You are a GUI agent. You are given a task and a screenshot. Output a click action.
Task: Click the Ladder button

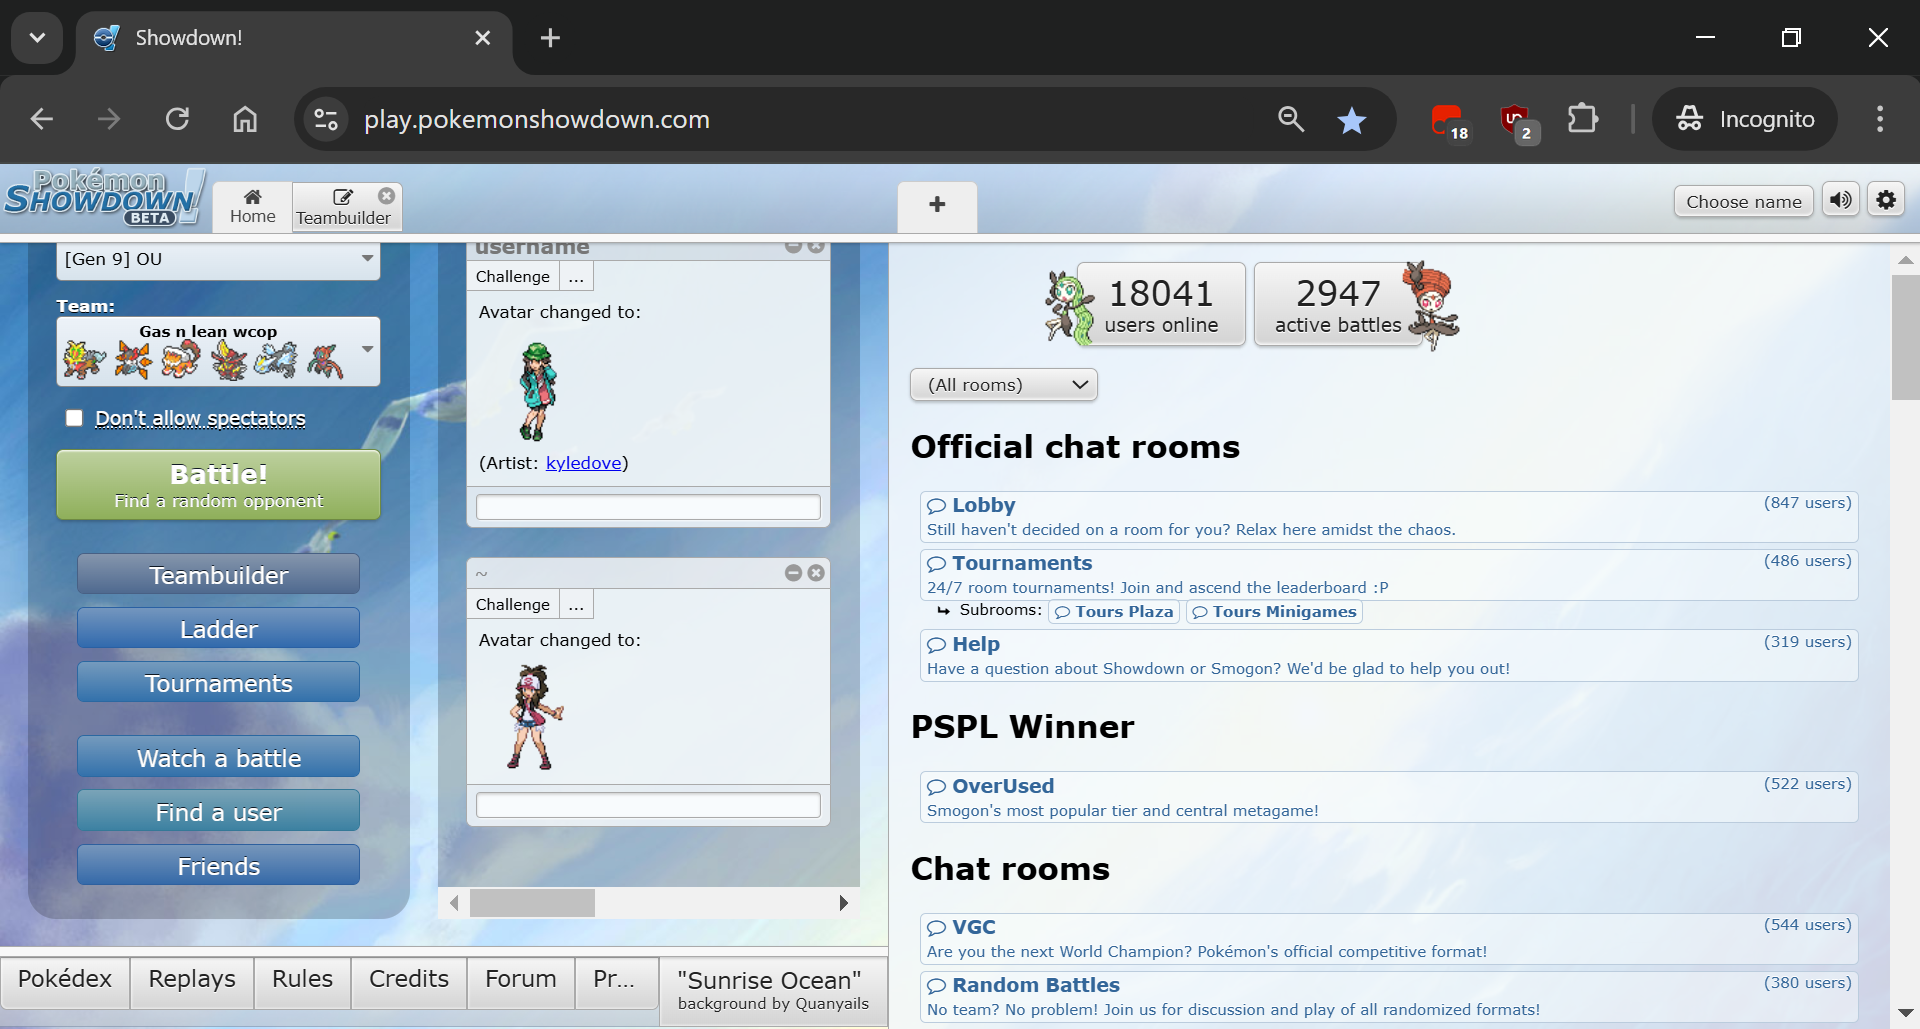[218, 629]
